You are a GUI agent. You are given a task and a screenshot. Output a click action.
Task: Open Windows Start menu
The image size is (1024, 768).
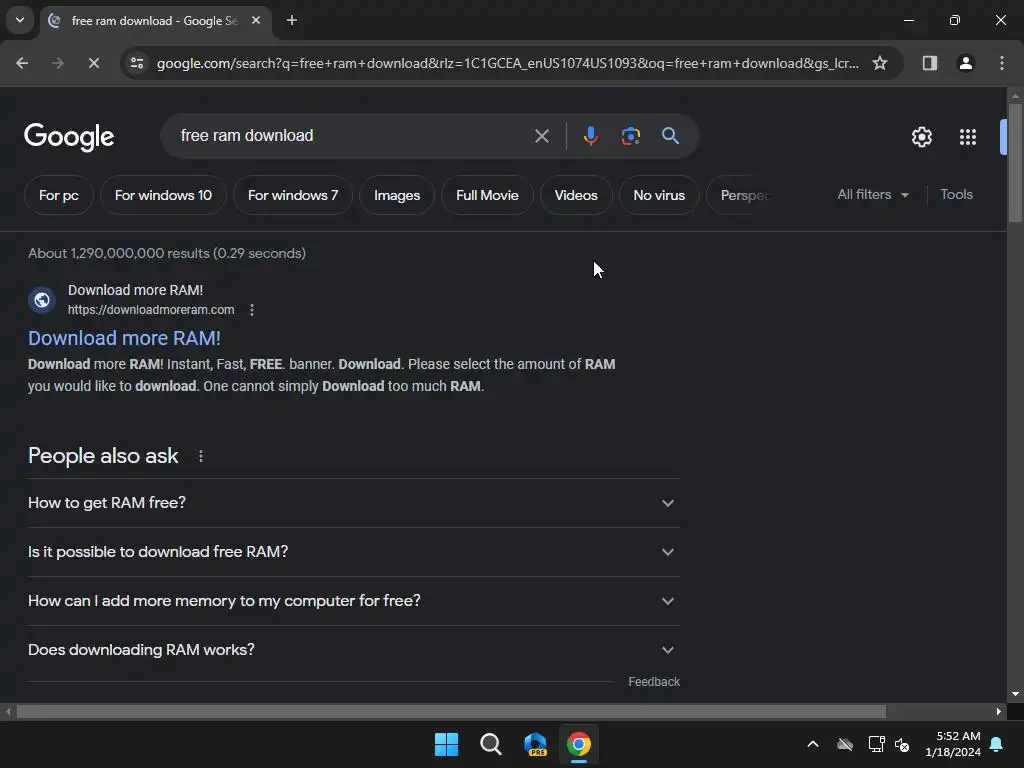(447, 744)
